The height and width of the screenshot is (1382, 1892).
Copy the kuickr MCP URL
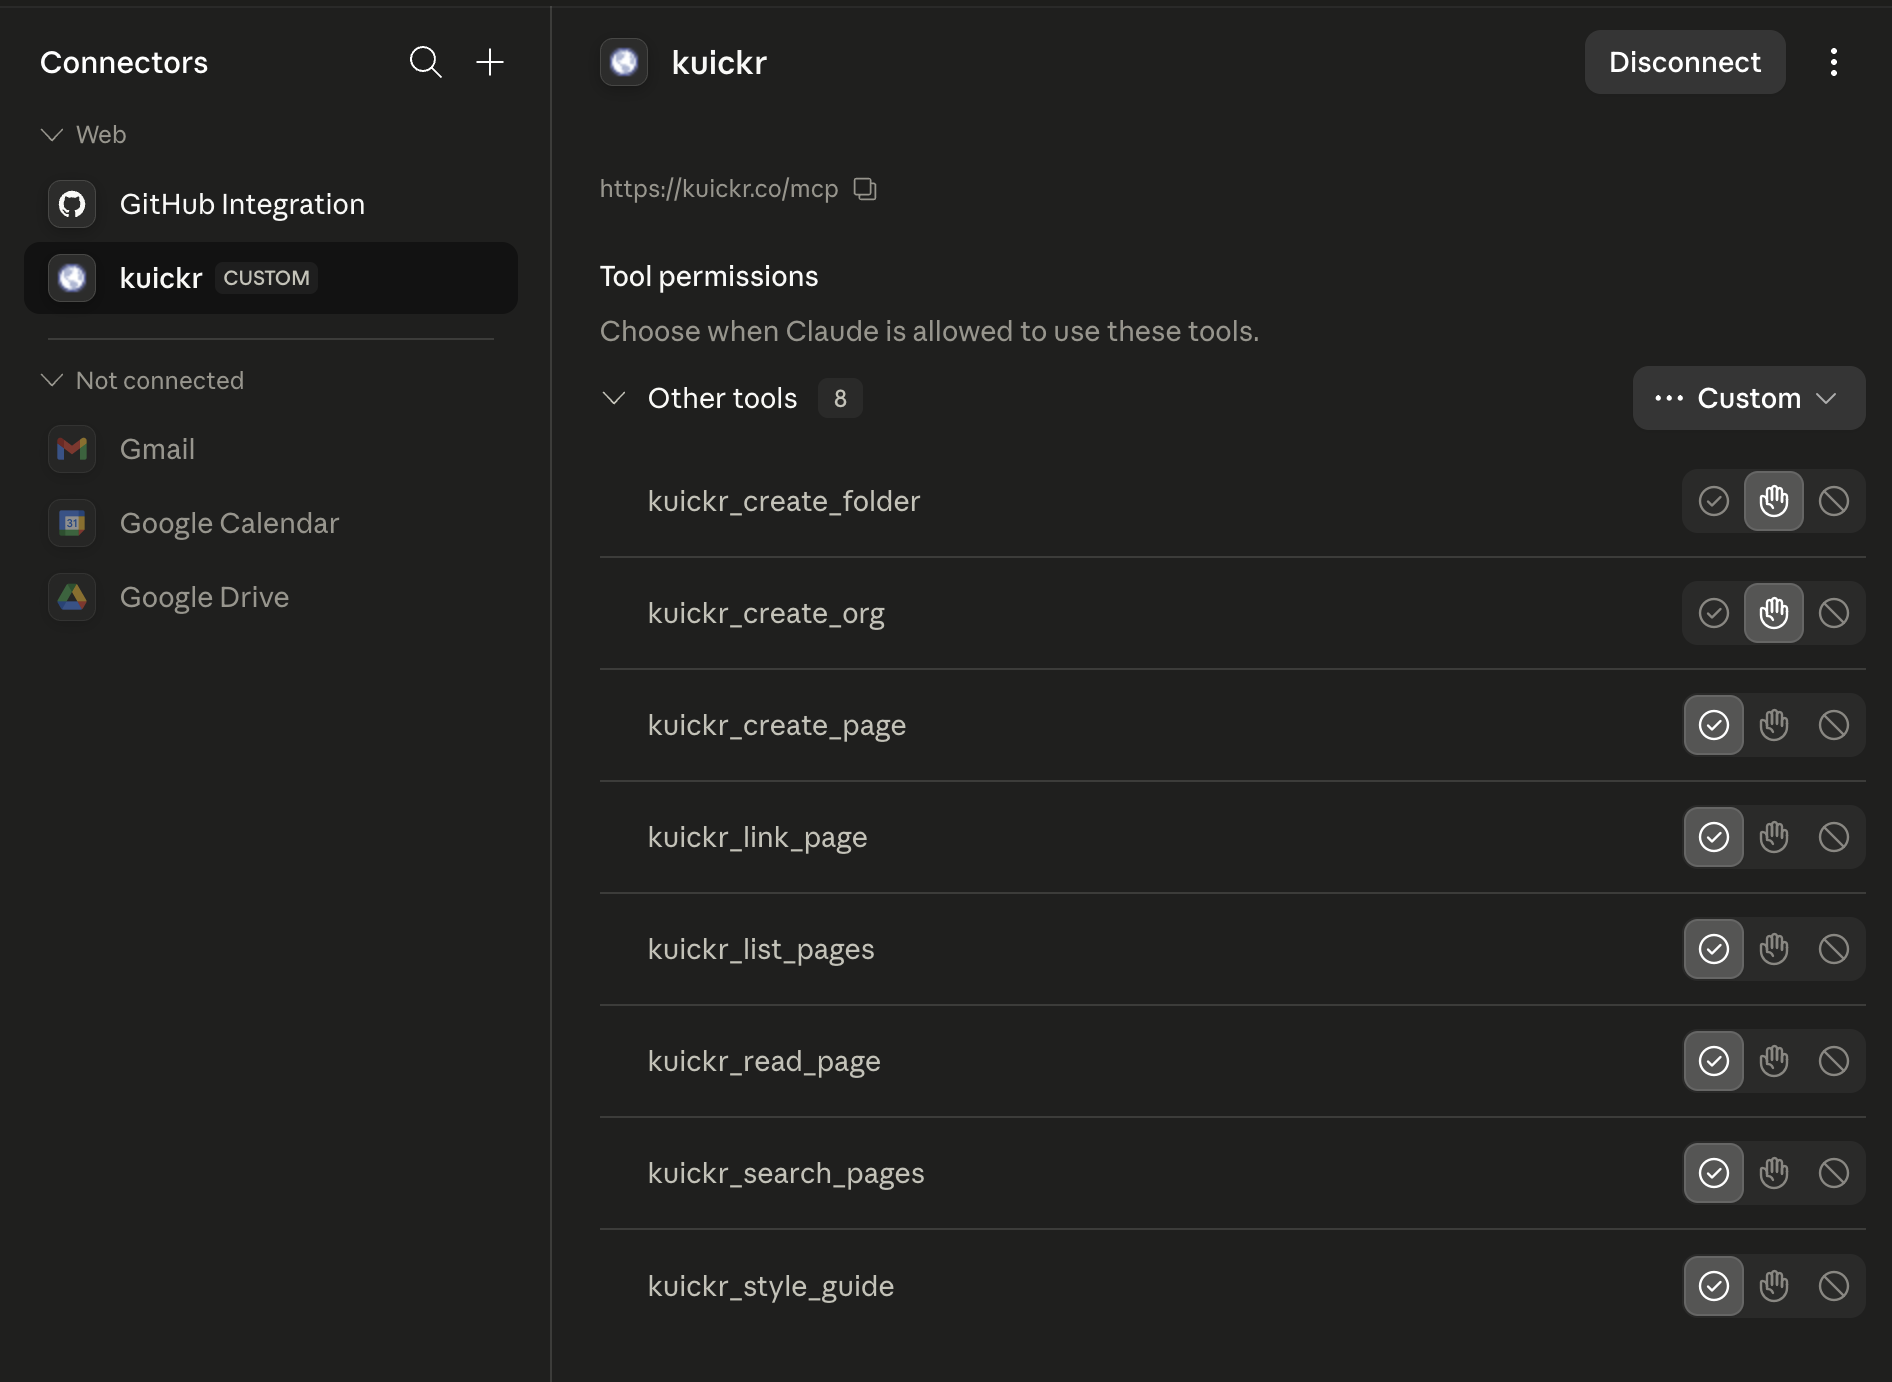865,189
